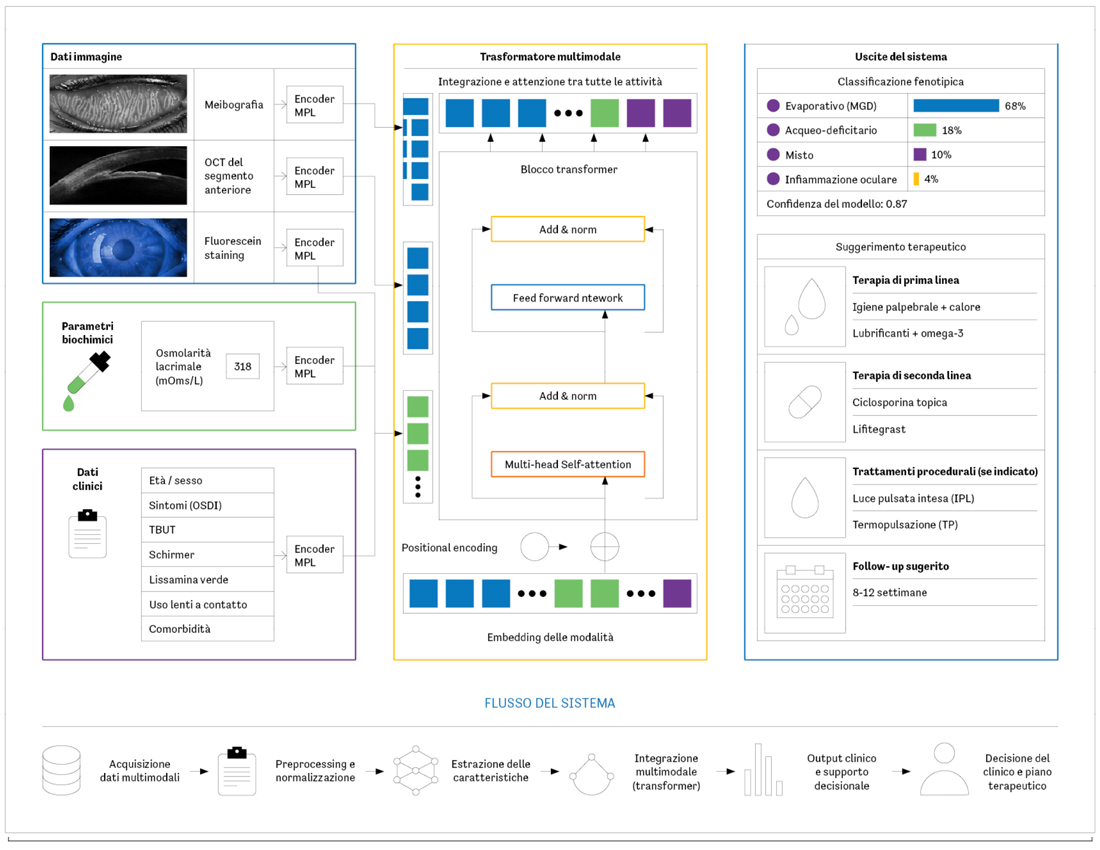This screenshot has height=850, width=1100.
Task: Click the Trasformatore multimodale heading
Action: coord(550,57)
